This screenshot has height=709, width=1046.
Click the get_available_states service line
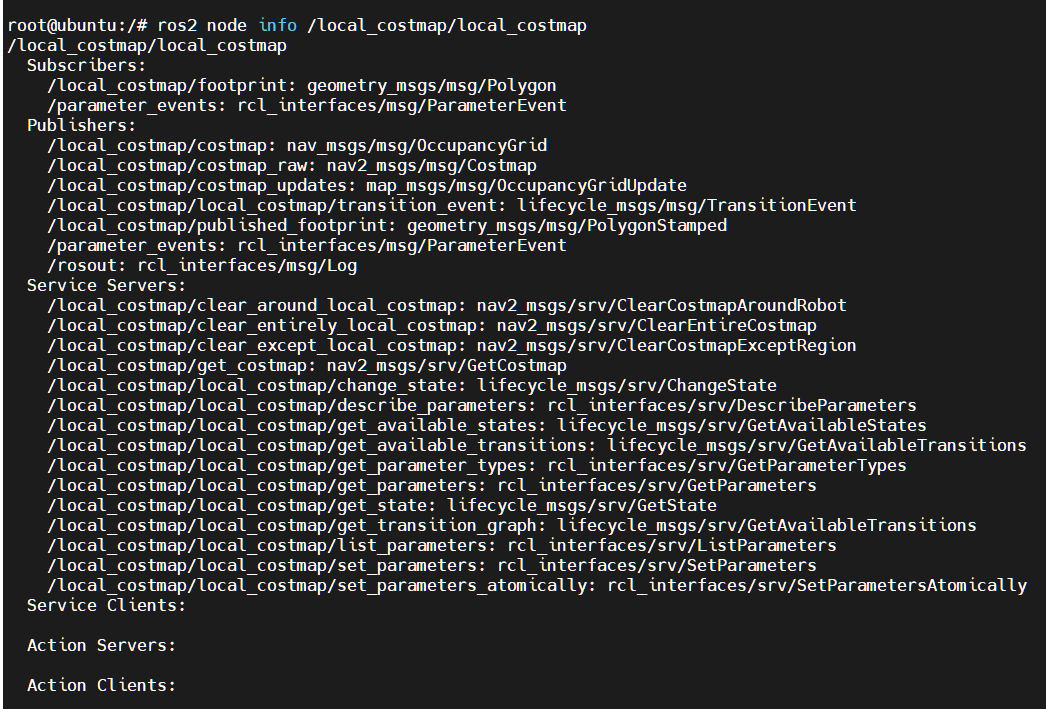point(486,426)
